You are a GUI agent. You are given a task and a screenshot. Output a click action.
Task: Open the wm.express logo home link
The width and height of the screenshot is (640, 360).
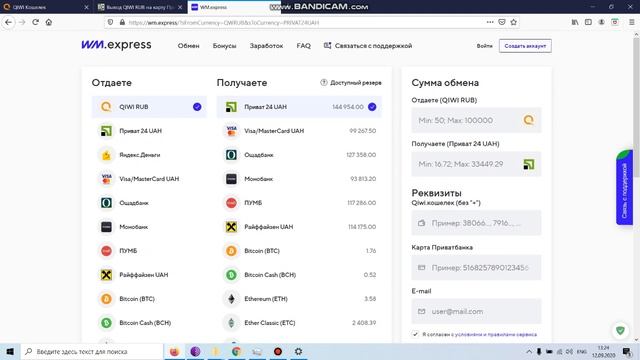[116, 45]
